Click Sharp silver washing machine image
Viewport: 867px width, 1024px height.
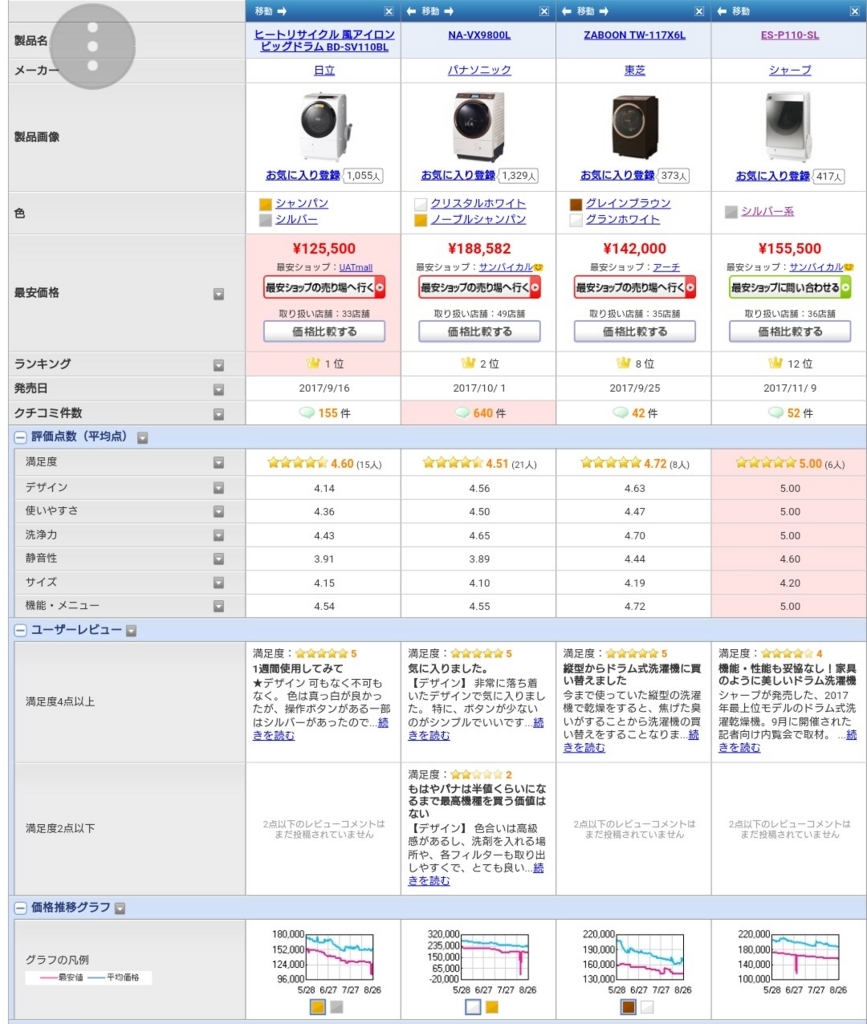[790, 126]
